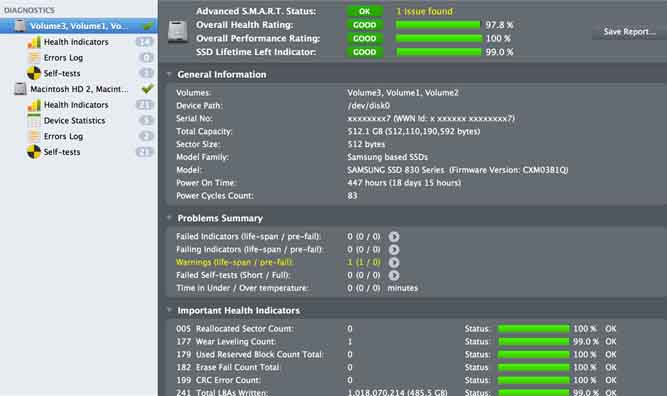The image size is (667, 396).
Task: Open Health Indicators under Volume3 drive
Action: pos(76,42)
